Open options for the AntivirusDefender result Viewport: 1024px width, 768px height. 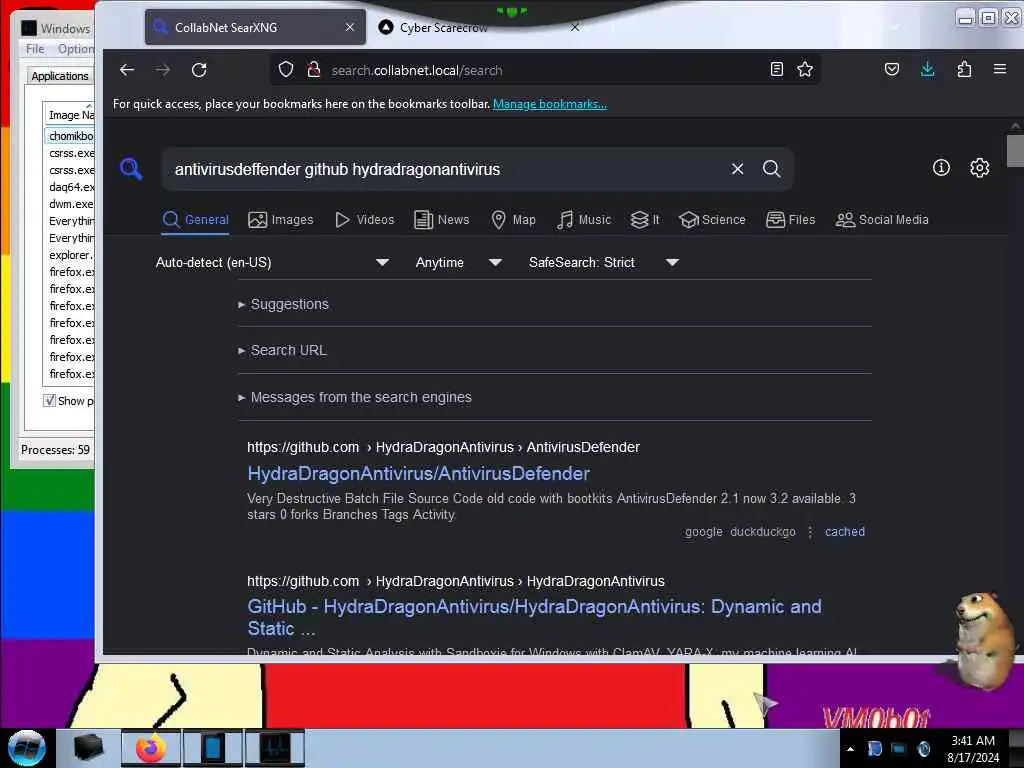click(x=810, y=532)
